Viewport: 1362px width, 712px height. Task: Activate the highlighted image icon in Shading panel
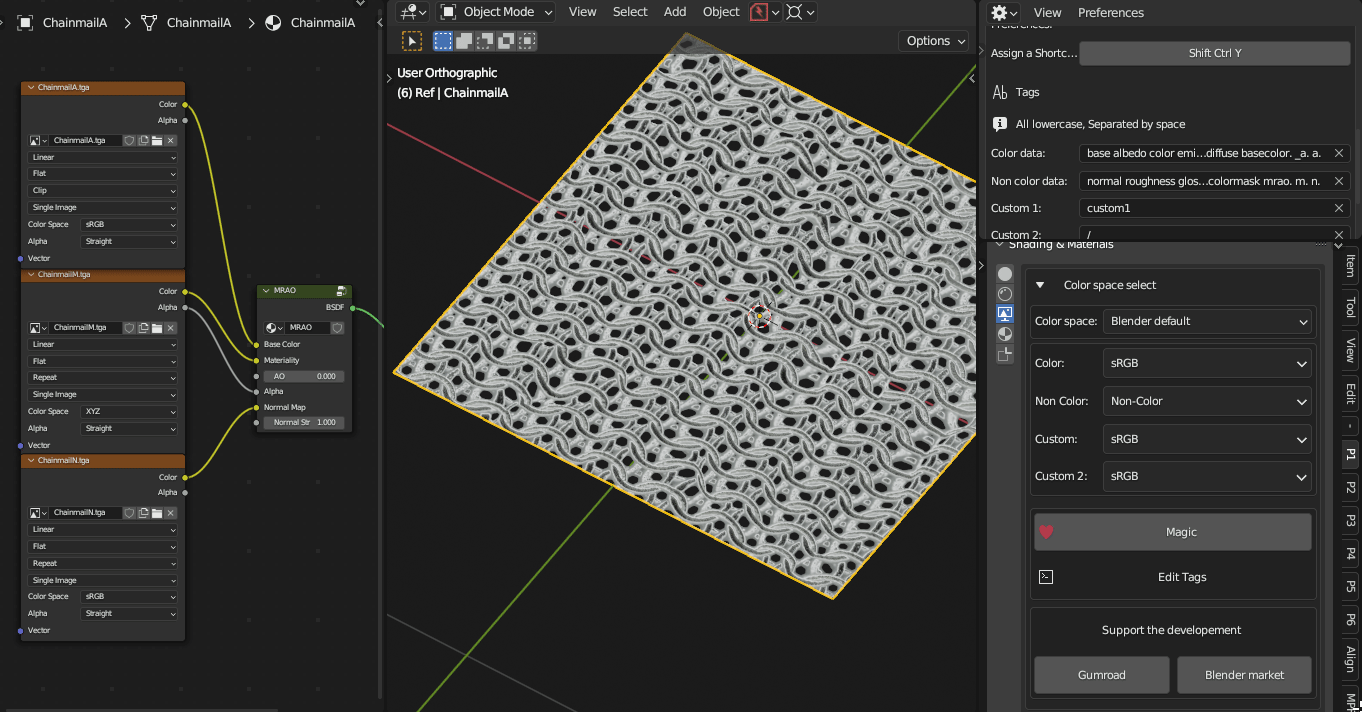click(1005, 314)
